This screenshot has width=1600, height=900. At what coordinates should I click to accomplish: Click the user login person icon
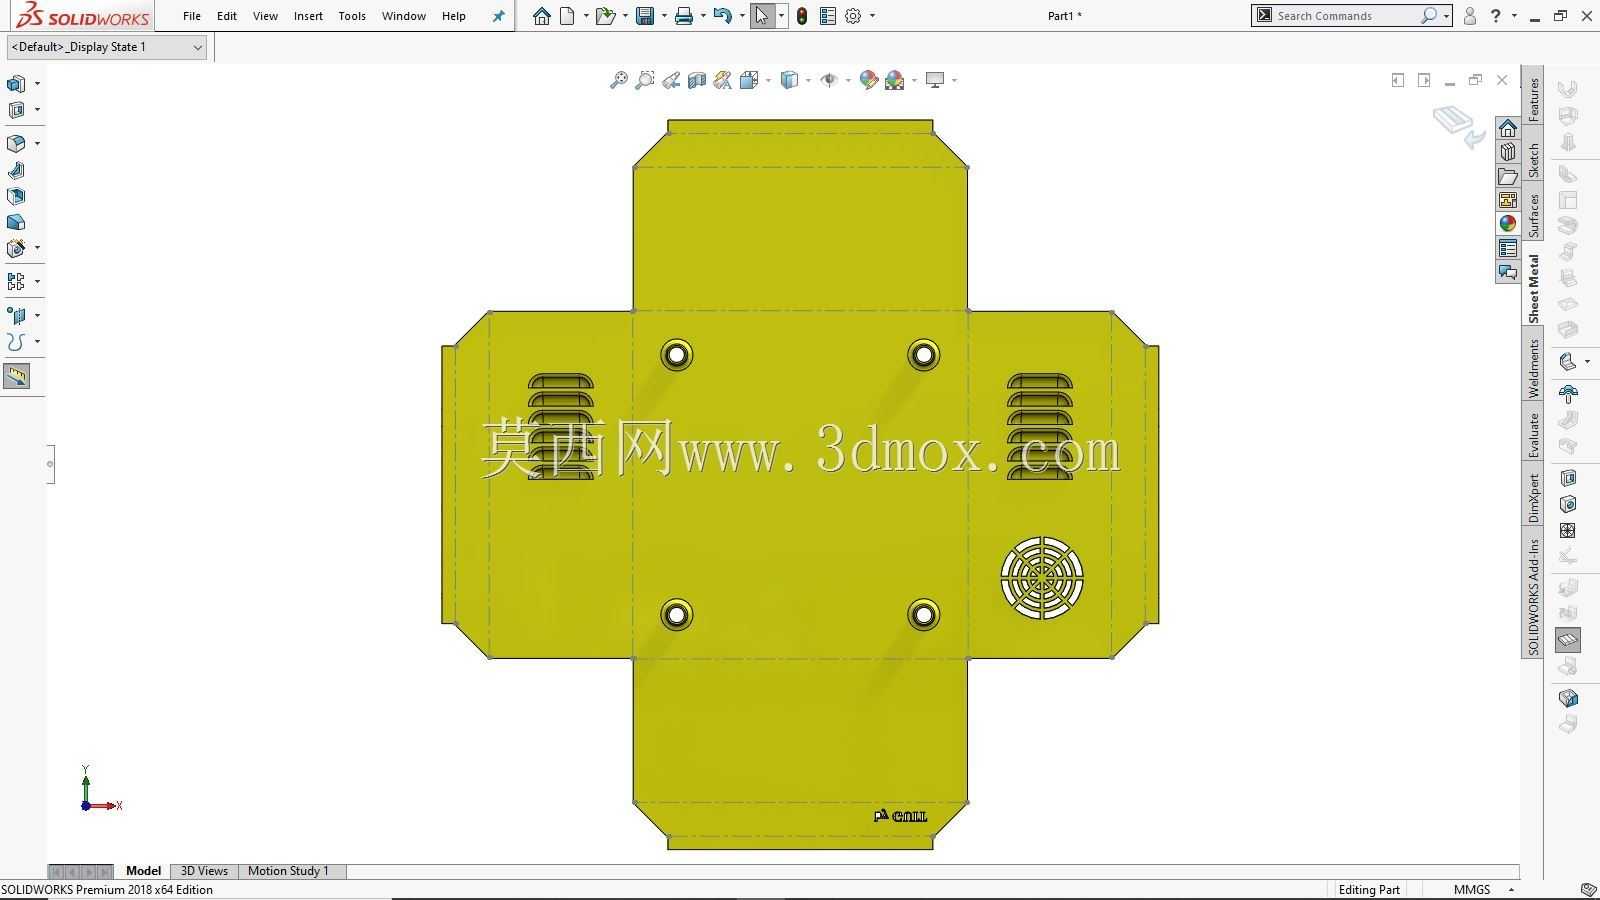1469,16
